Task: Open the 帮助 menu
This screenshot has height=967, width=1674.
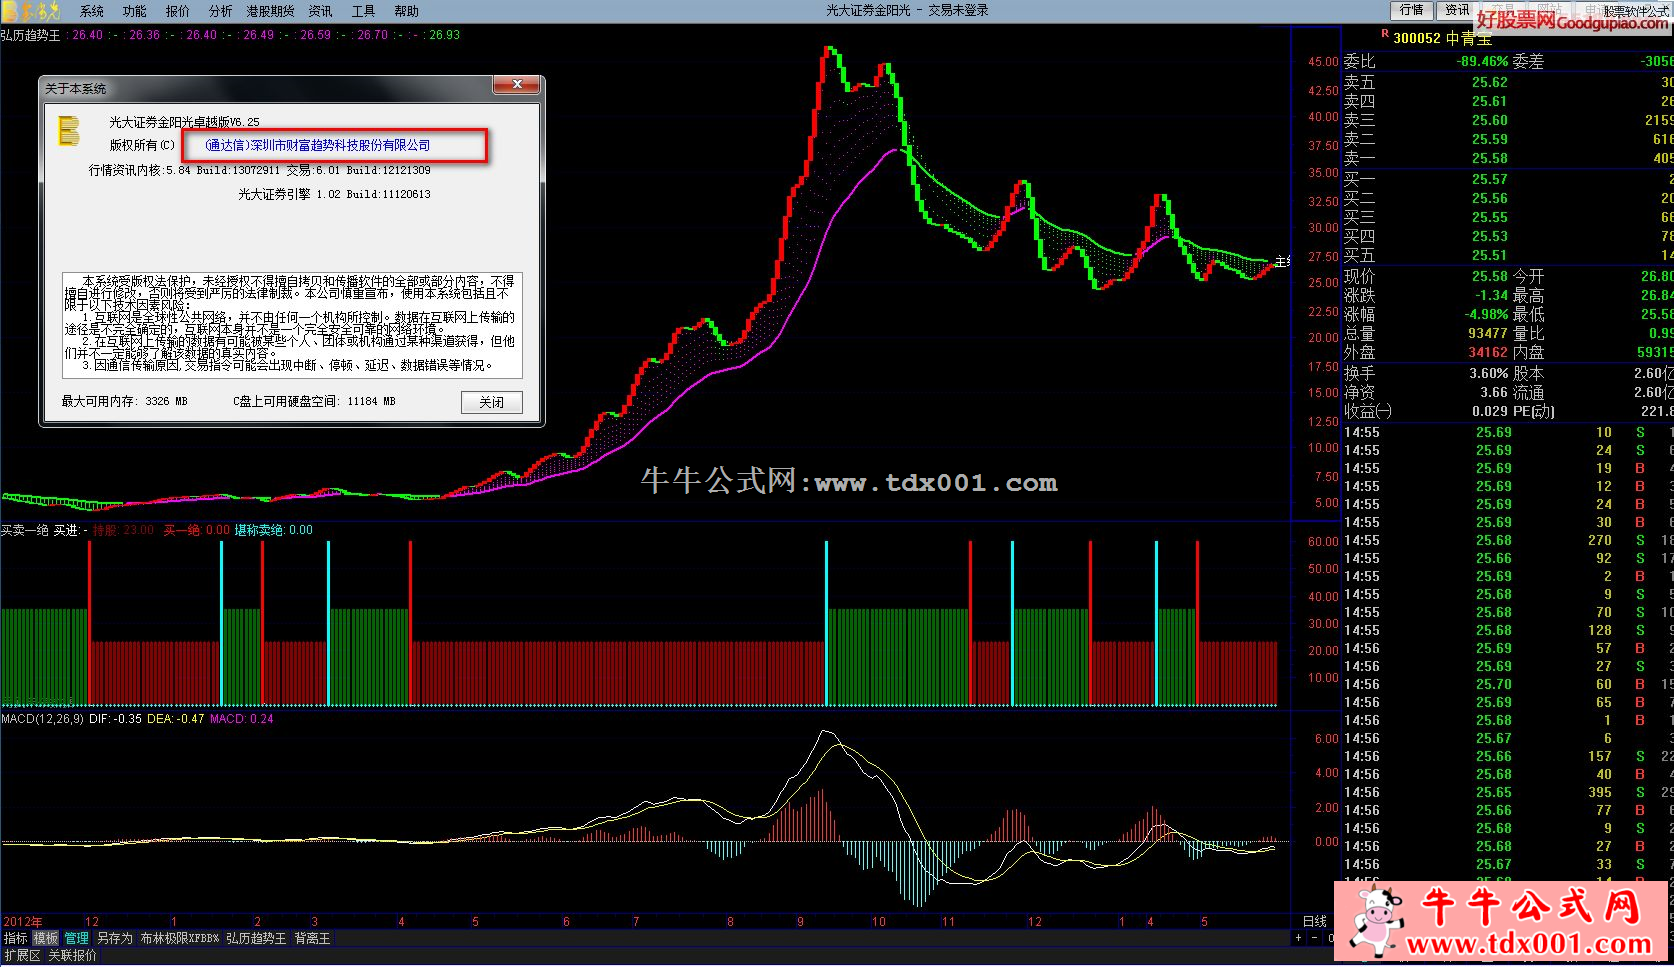Action: tap(406, 11)
